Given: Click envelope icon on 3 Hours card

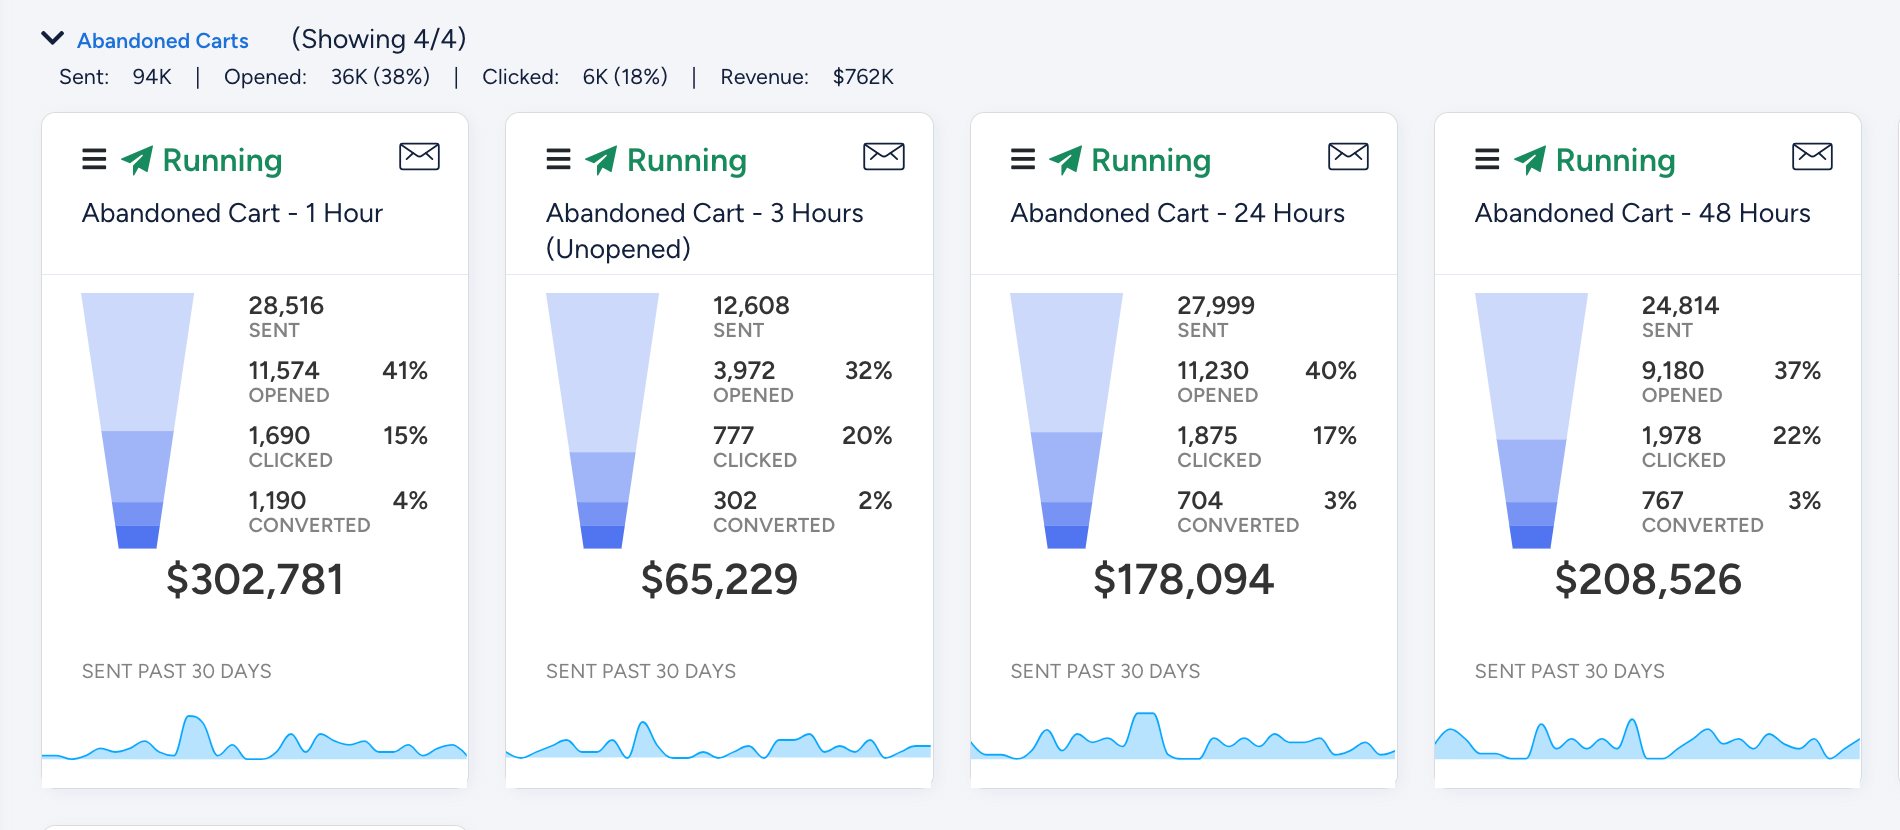Looking at the screenshot, I should click(884, 156).
